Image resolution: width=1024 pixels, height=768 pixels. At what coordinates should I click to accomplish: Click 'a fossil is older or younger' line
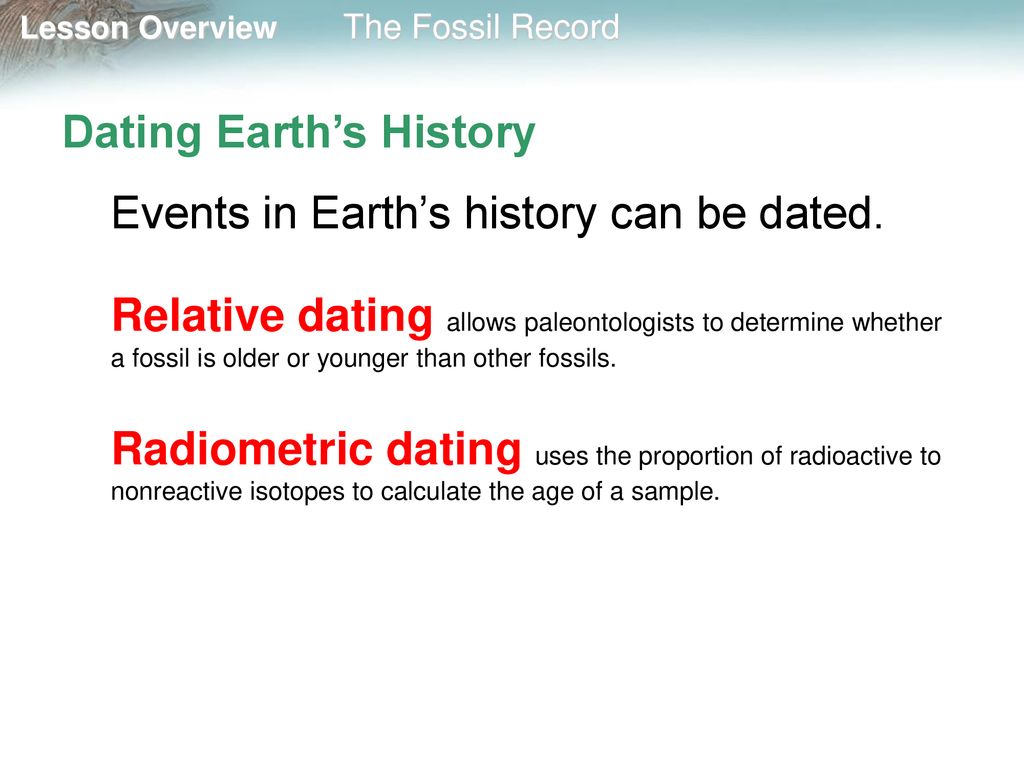pos(364,359)
